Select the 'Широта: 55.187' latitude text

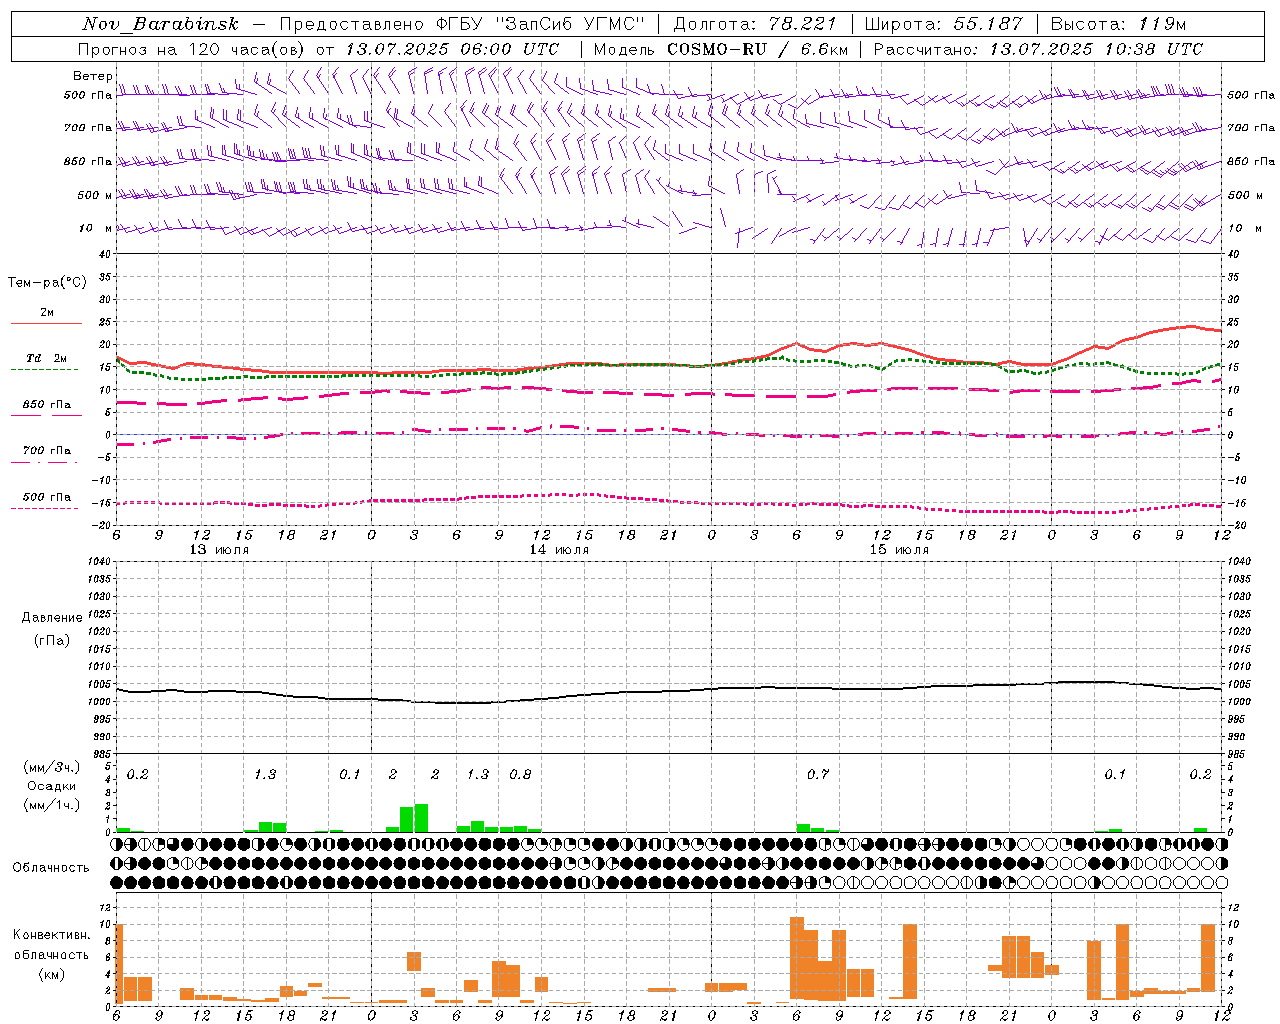point(943,24)
